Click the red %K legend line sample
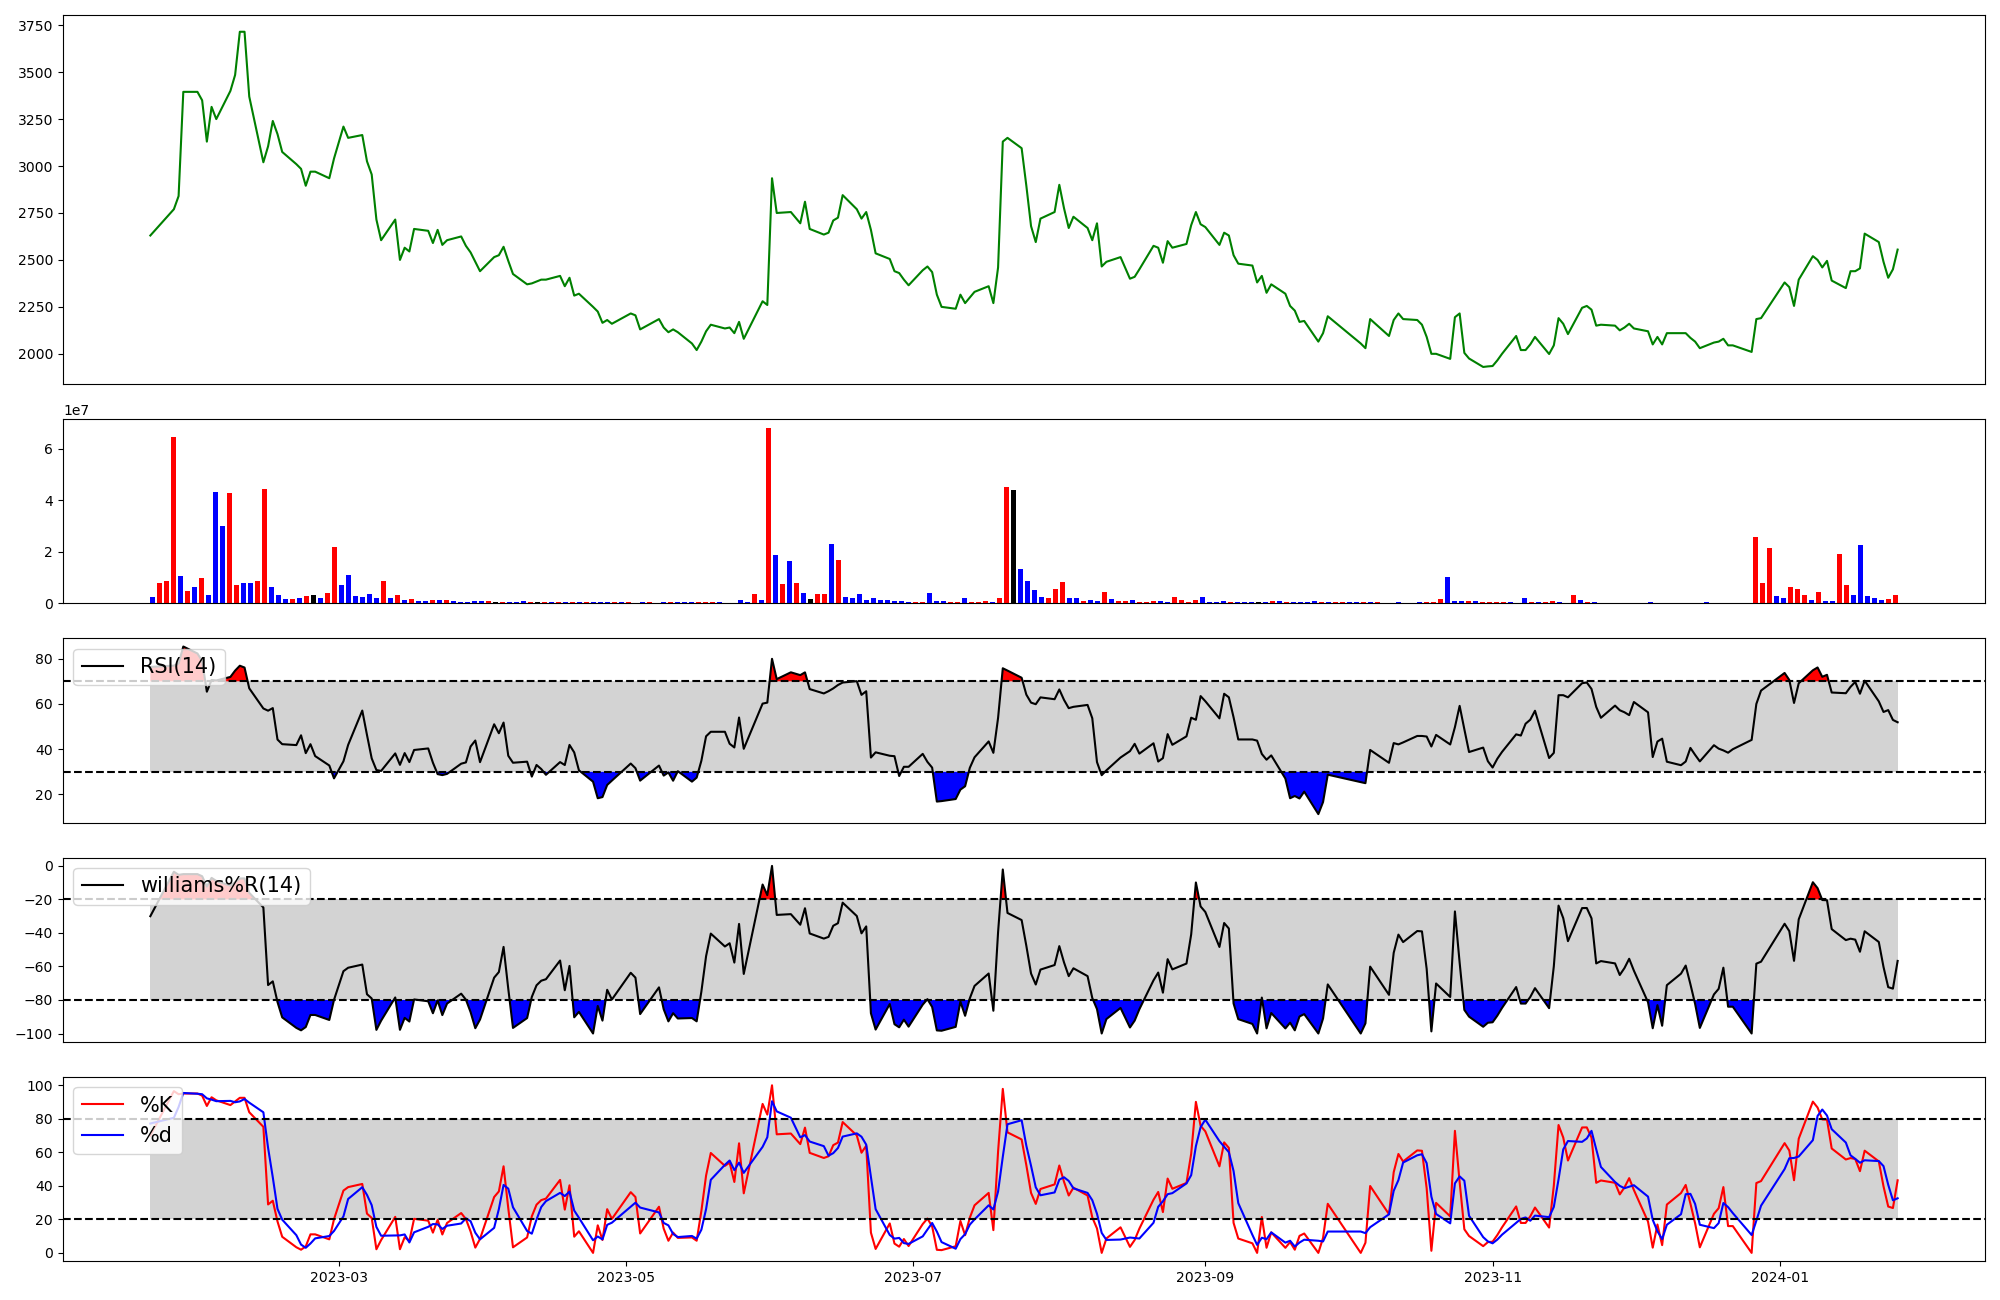Image resolution: width=2000 pixels, height=1300 pixels. pos(102,1105)
